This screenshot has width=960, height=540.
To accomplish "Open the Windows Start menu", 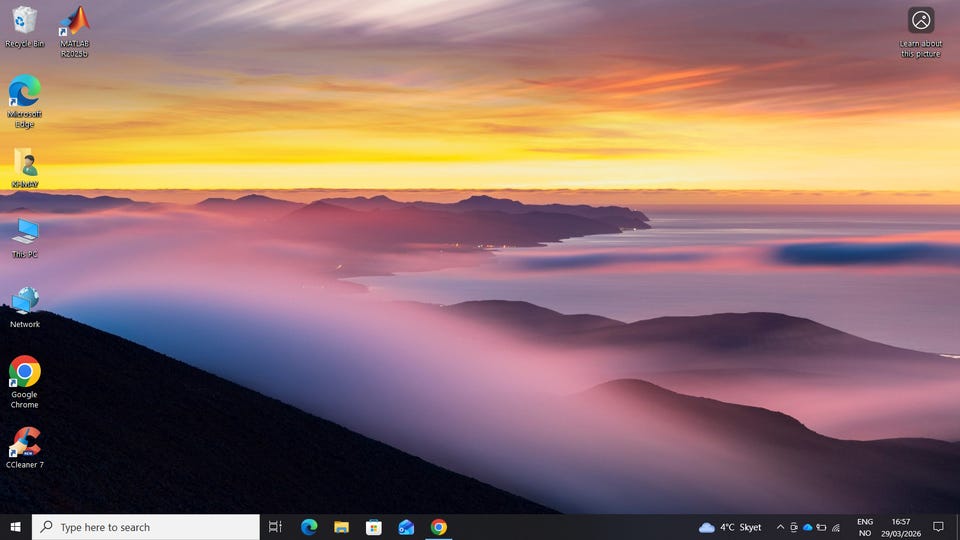I will tap(15, 527).
